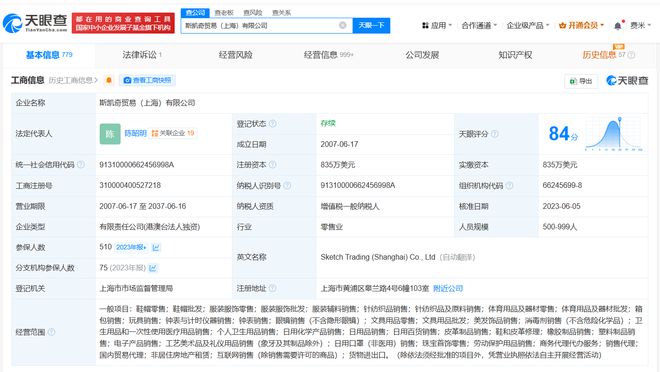Click English name Sketch Trading (Shanghai) Co., Ltd
Screen dimensions: 660x372
click(378, 257)
